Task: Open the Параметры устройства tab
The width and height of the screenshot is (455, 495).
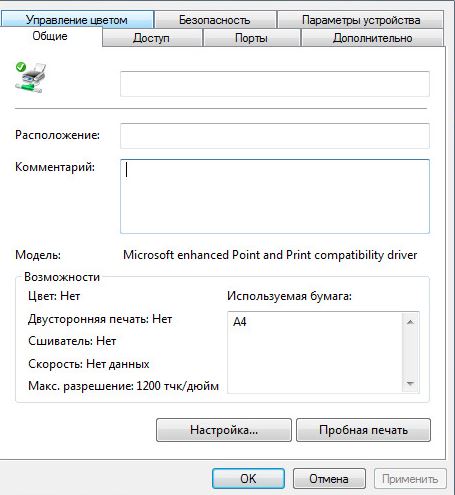Action: tap(361, 19)
